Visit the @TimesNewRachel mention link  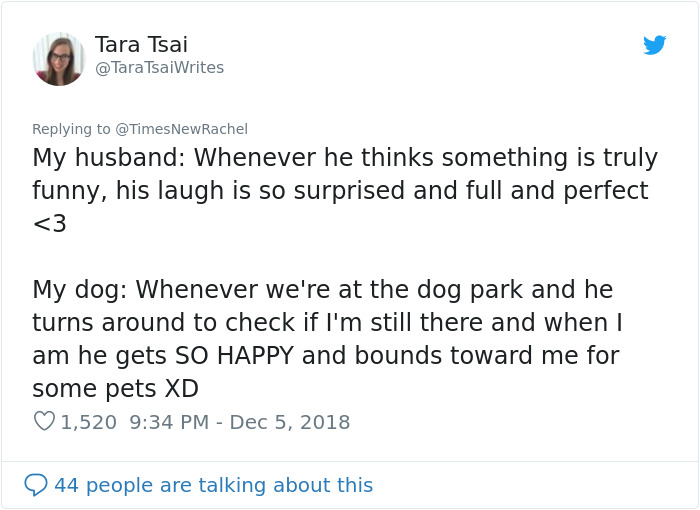click(181, 129)
